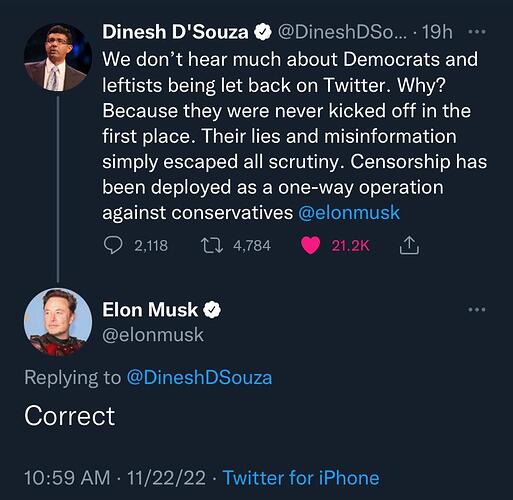Open the three-dot menu on Elon Musk's reply

click(x=477, y=309)
